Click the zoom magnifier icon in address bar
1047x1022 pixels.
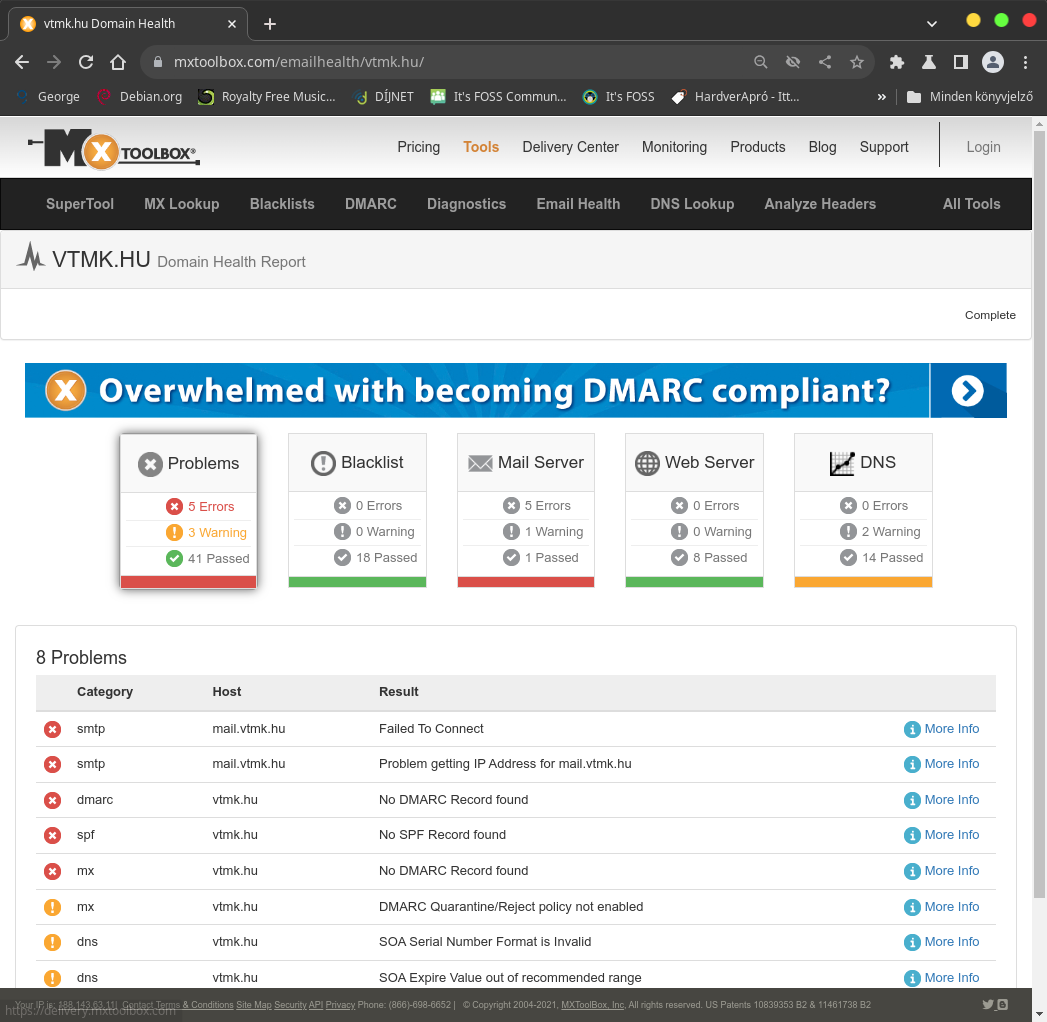pyautogui.click(x=761, y=62)
